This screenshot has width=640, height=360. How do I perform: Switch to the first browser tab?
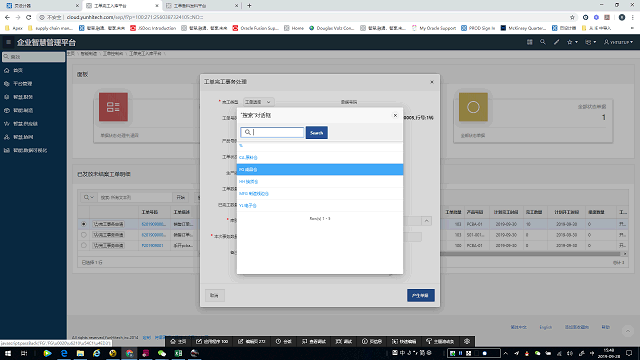click(x=42, y=6)
